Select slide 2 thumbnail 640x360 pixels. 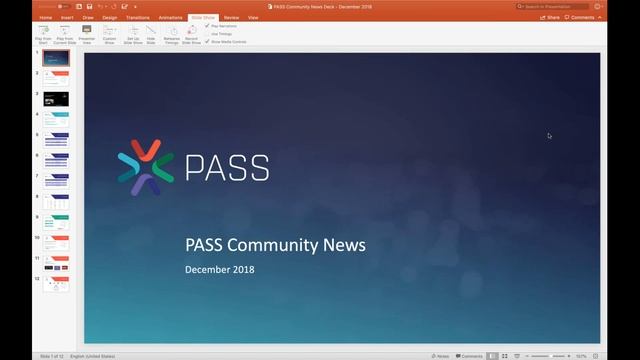(56, 78)
